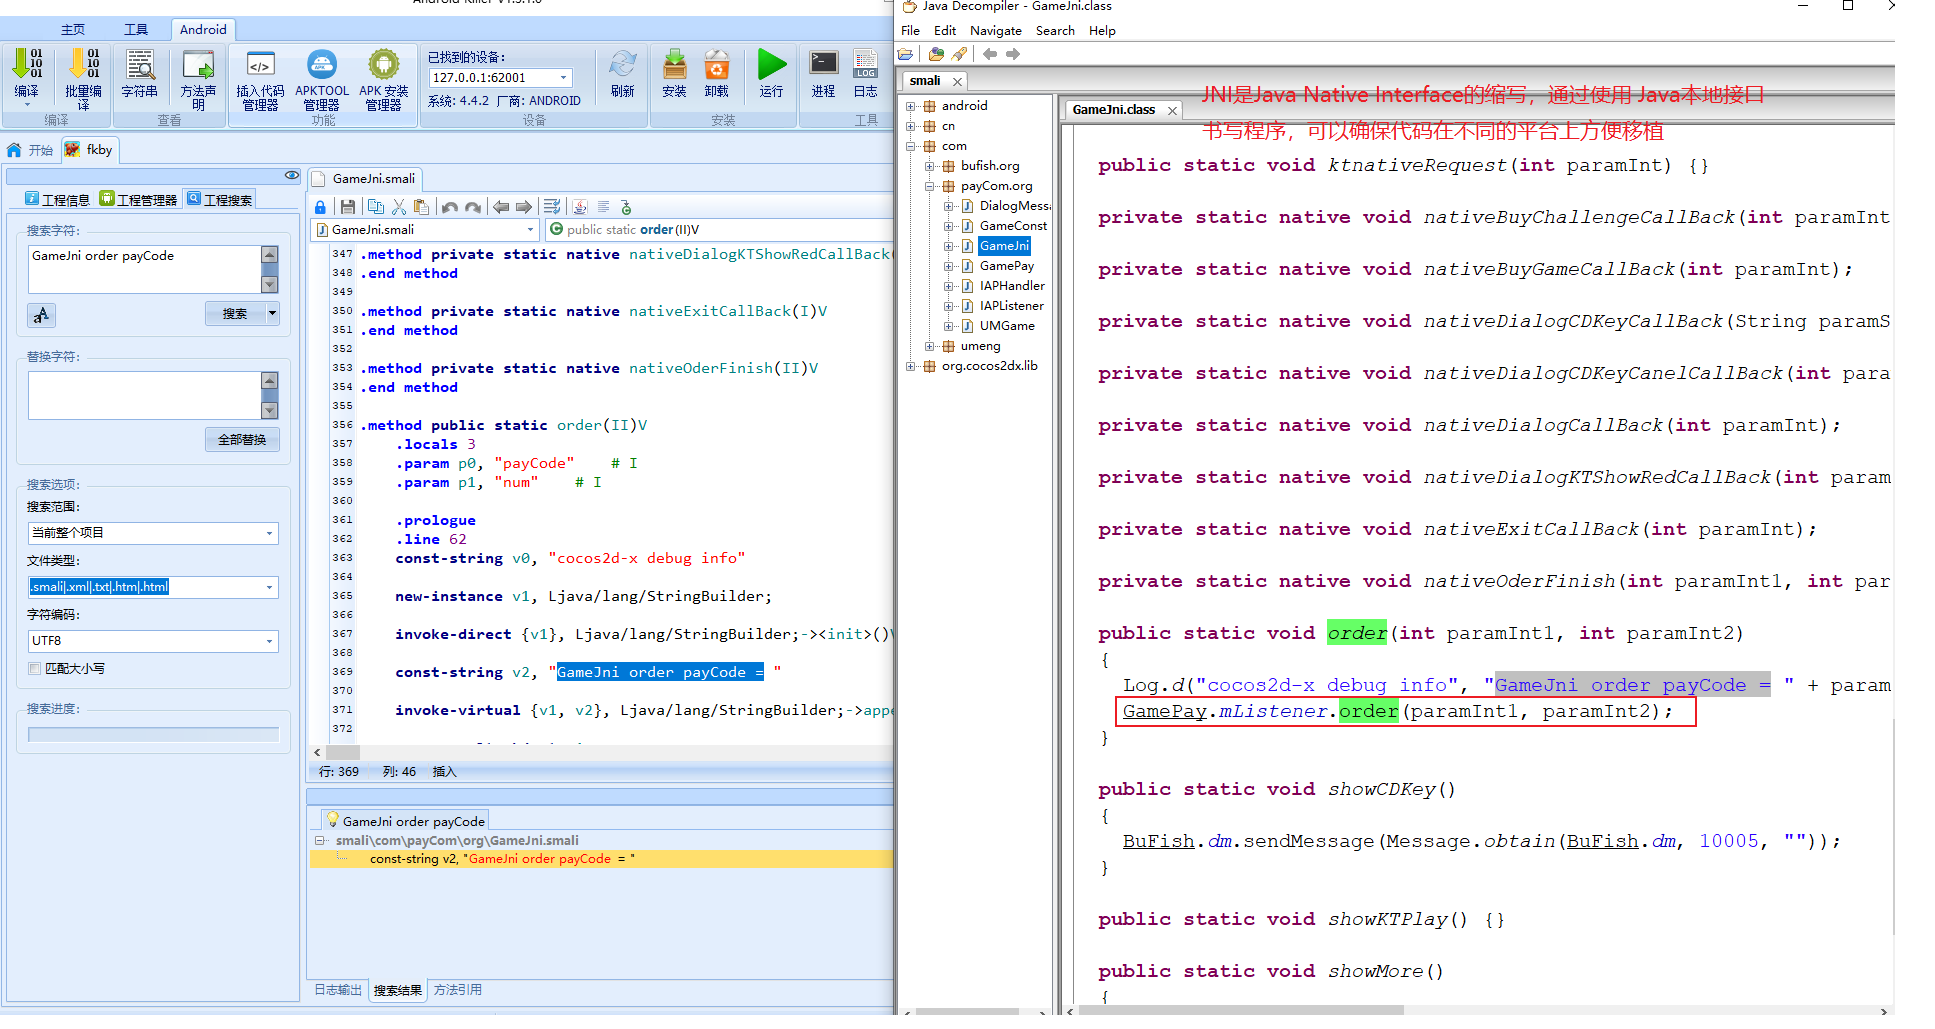Open the APKTOOL 管理器 icon
This screenshot has width=1935, height=1029.
click(322, 79)
